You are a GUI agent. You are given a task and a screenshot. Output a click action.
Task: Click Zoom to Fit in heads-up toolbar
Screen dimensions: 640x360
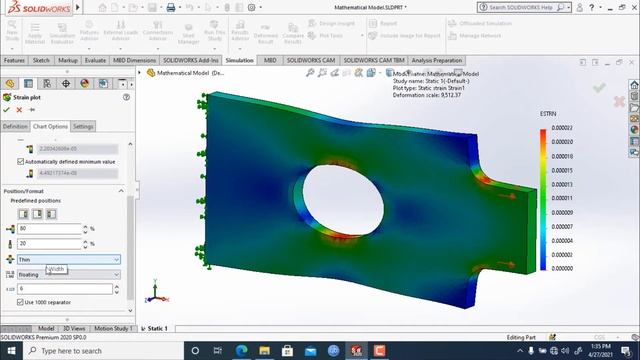coord(310,73)
